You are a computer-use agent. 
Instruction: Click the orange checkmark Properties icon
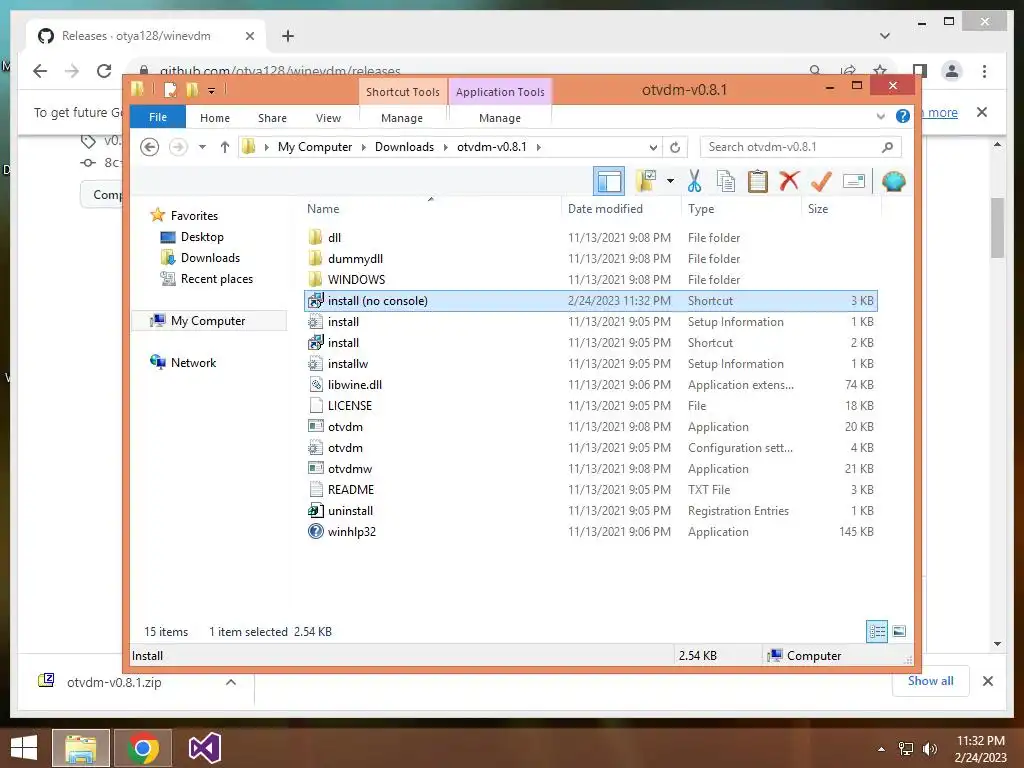point(821,181)
